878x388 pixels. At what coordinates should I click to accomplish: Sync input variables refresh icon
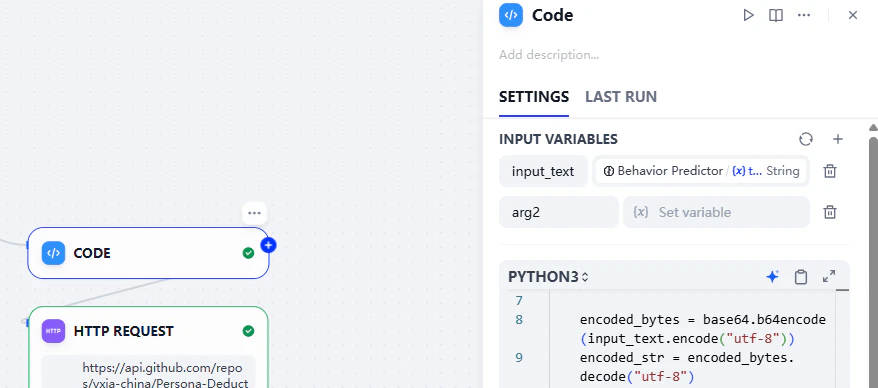point(806,139)
